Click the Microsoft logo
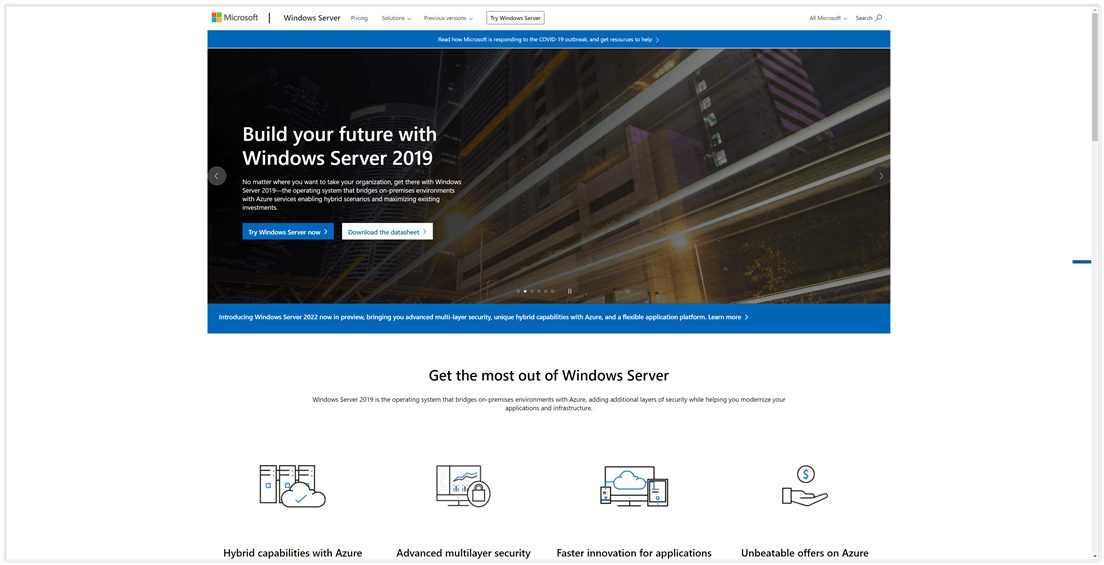1104x565 pixels. coord(235,18)
